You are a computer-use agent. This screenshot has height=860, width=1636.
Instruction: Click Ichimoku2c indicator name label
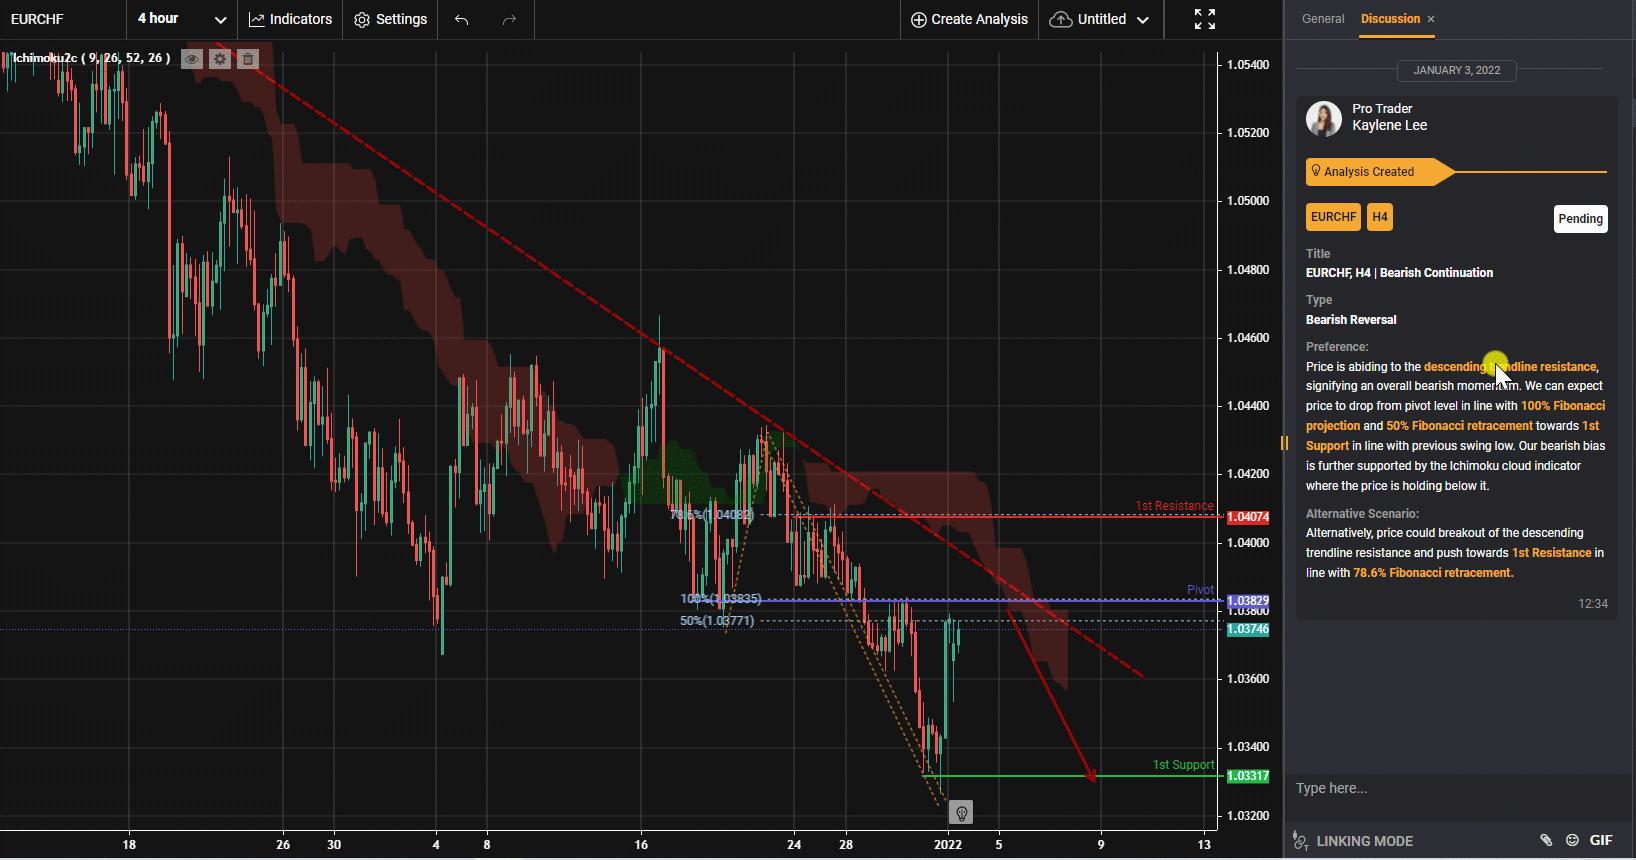coord(91,58)
